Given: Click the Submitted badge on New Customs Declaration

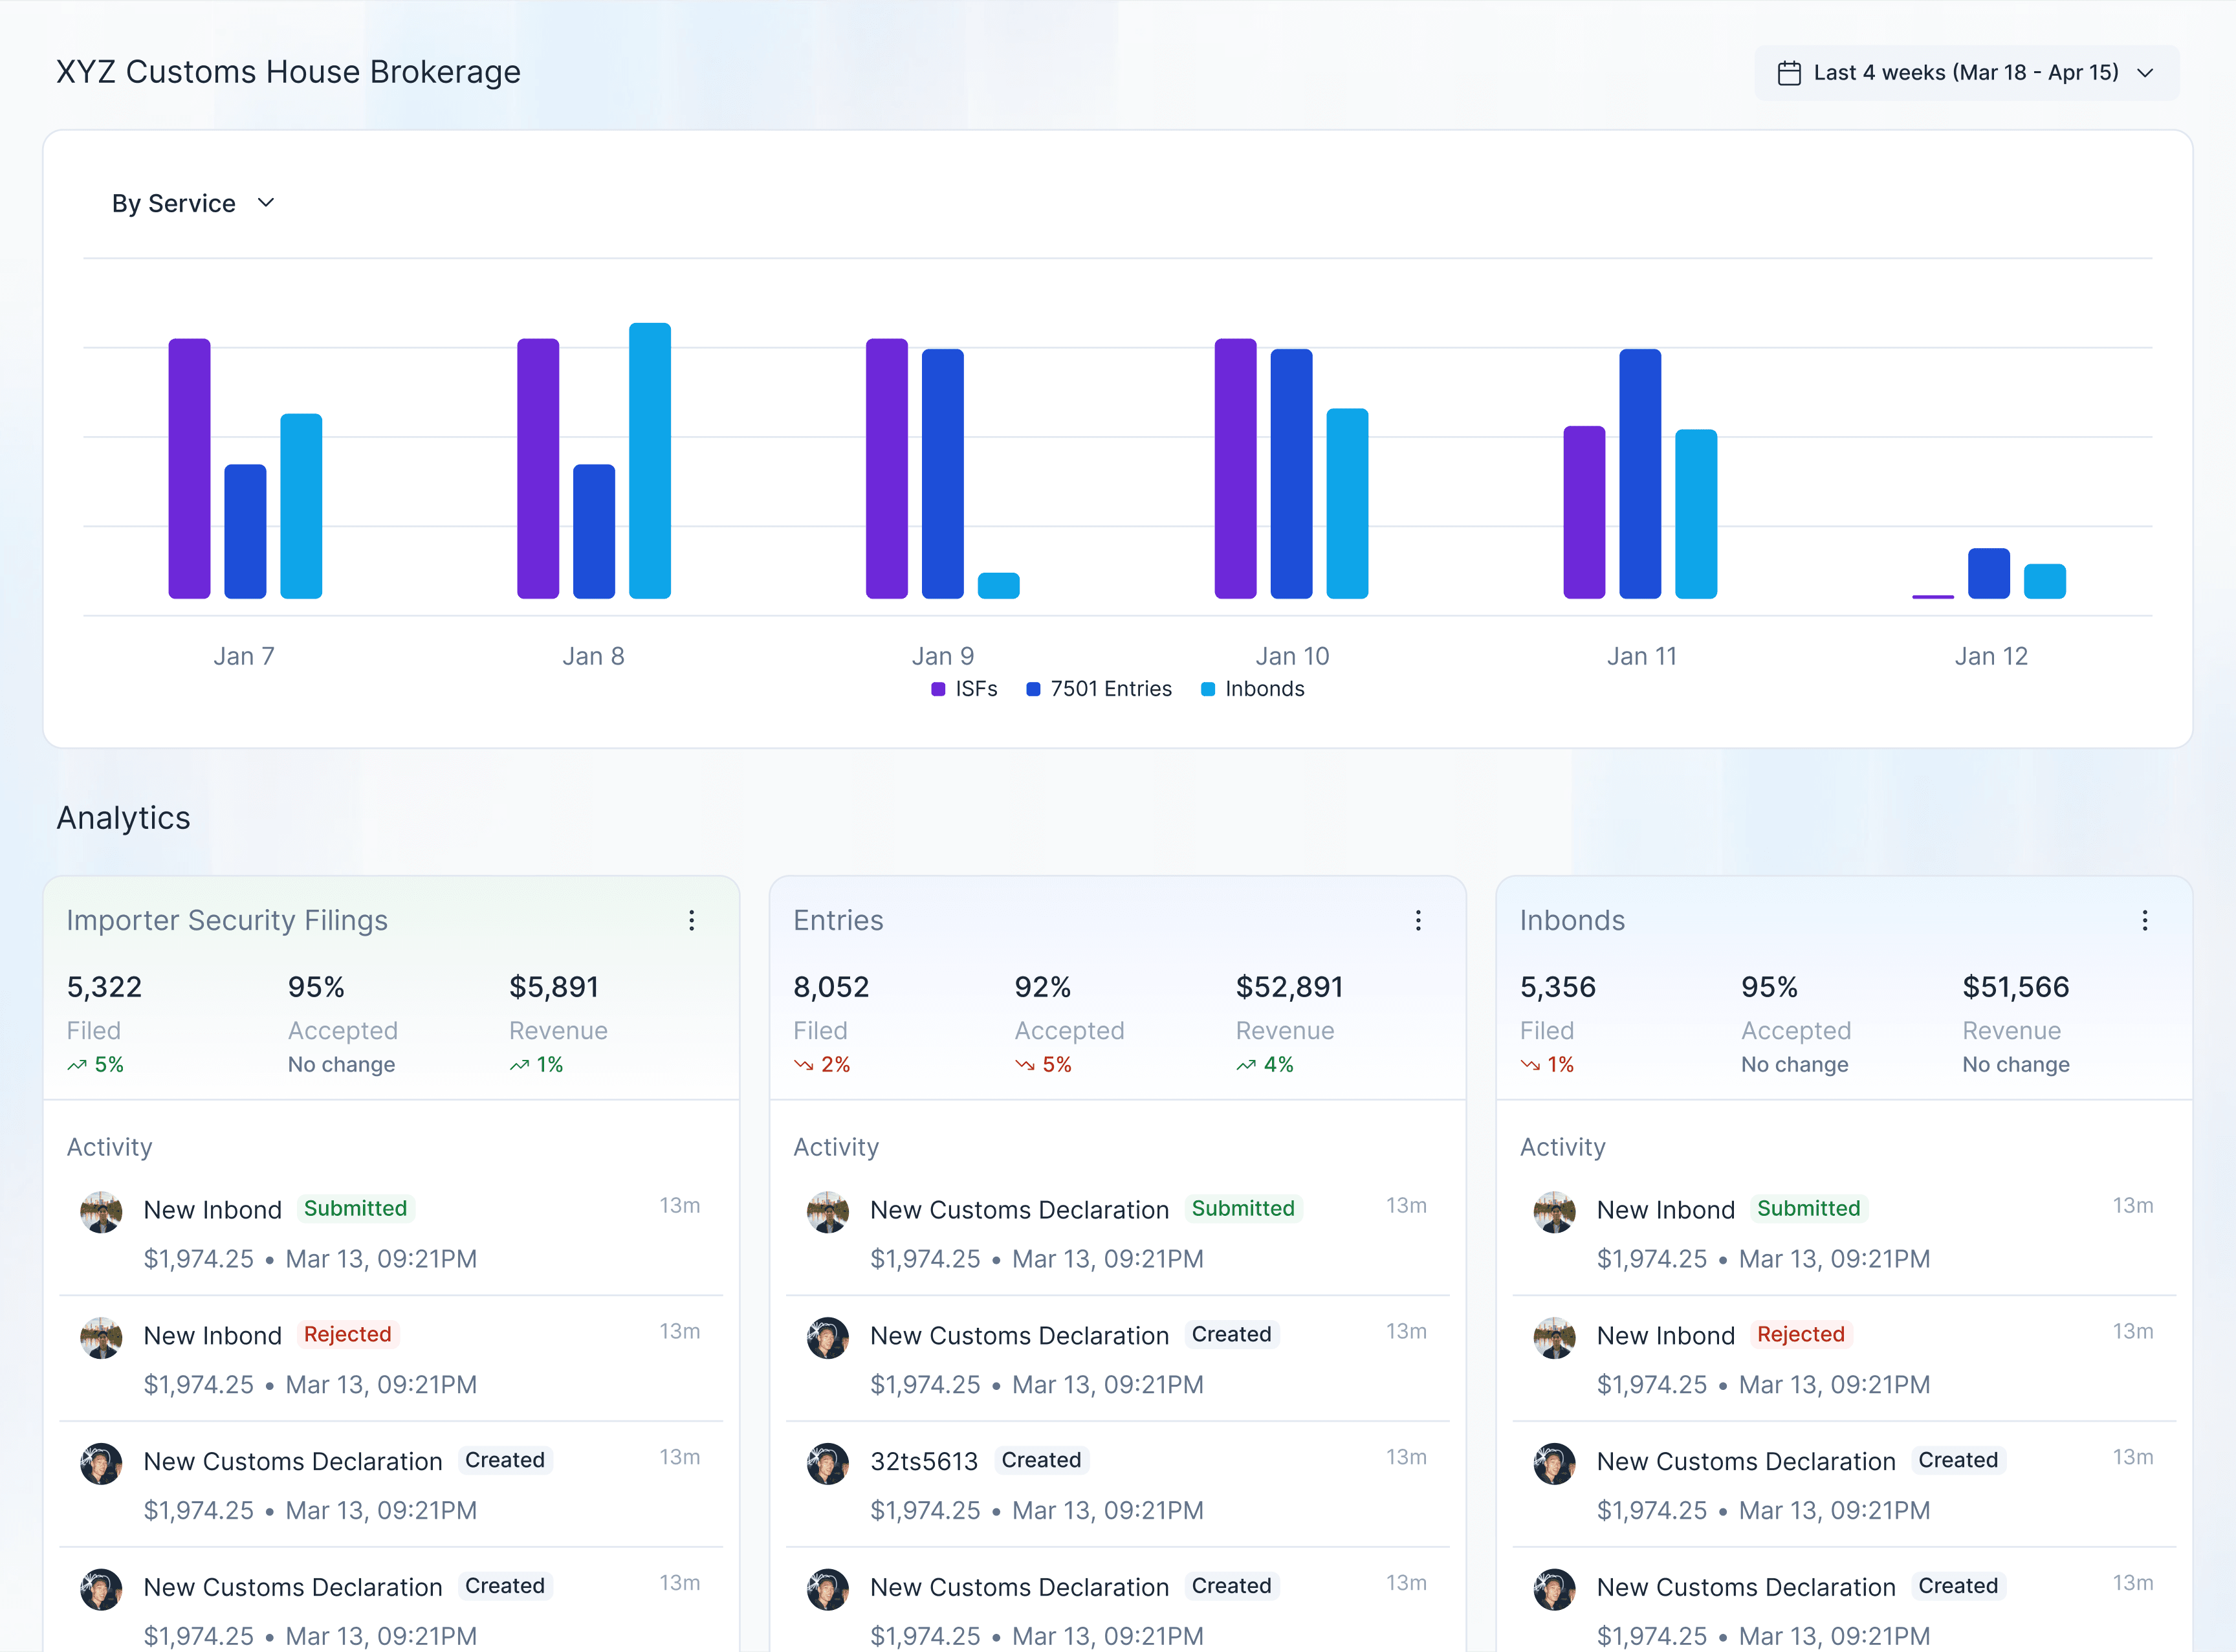Looking at the screenshot, I should [1244, 1208].
